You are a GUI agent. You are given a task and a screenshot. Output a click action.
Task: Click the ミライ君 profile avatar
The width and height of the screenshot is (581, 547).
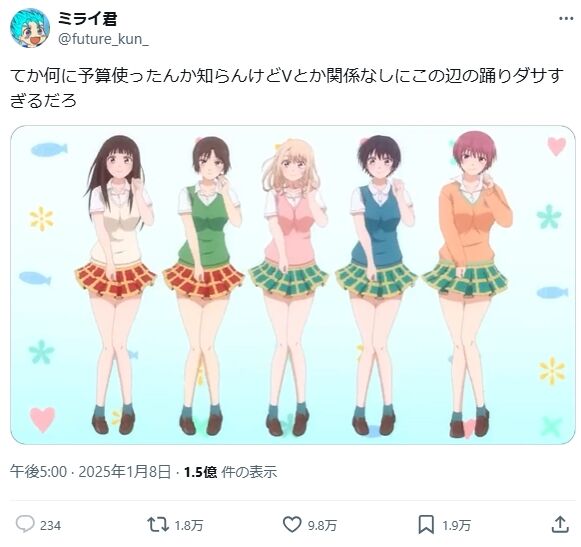click(30, 29)
